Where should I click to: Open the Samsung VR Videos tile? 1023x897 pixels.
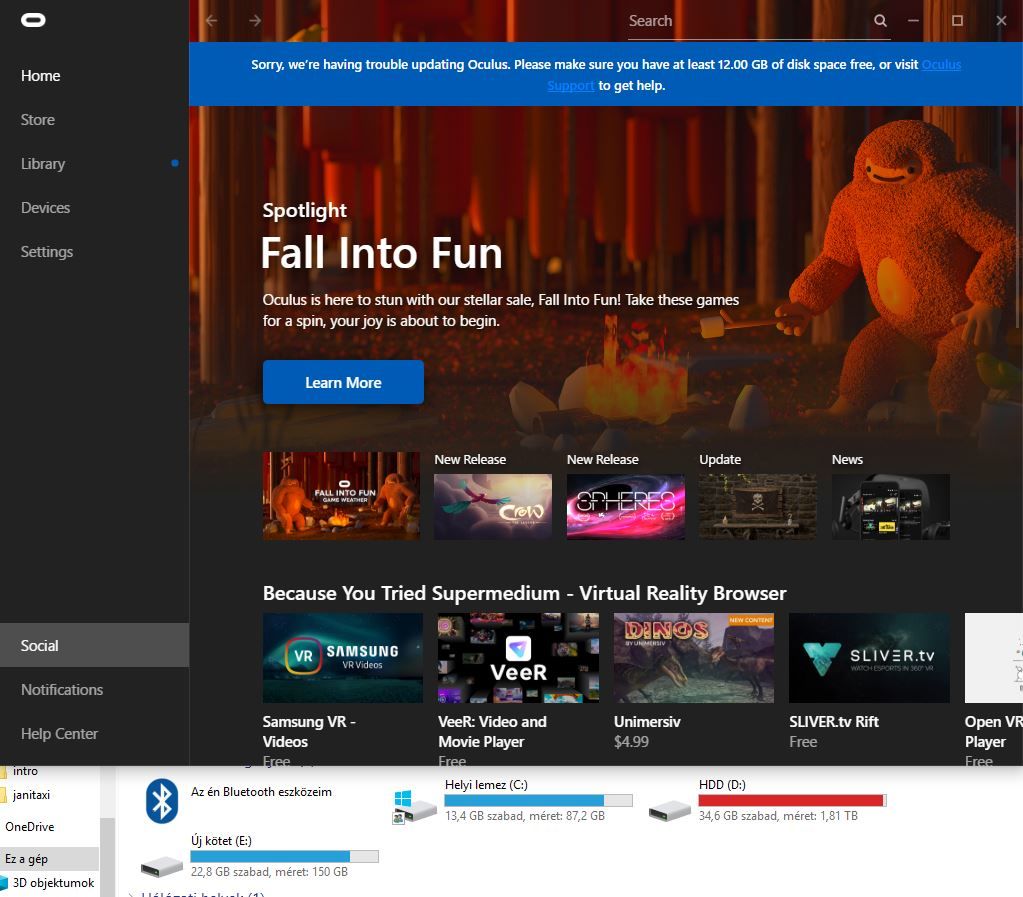pos(343,658)
